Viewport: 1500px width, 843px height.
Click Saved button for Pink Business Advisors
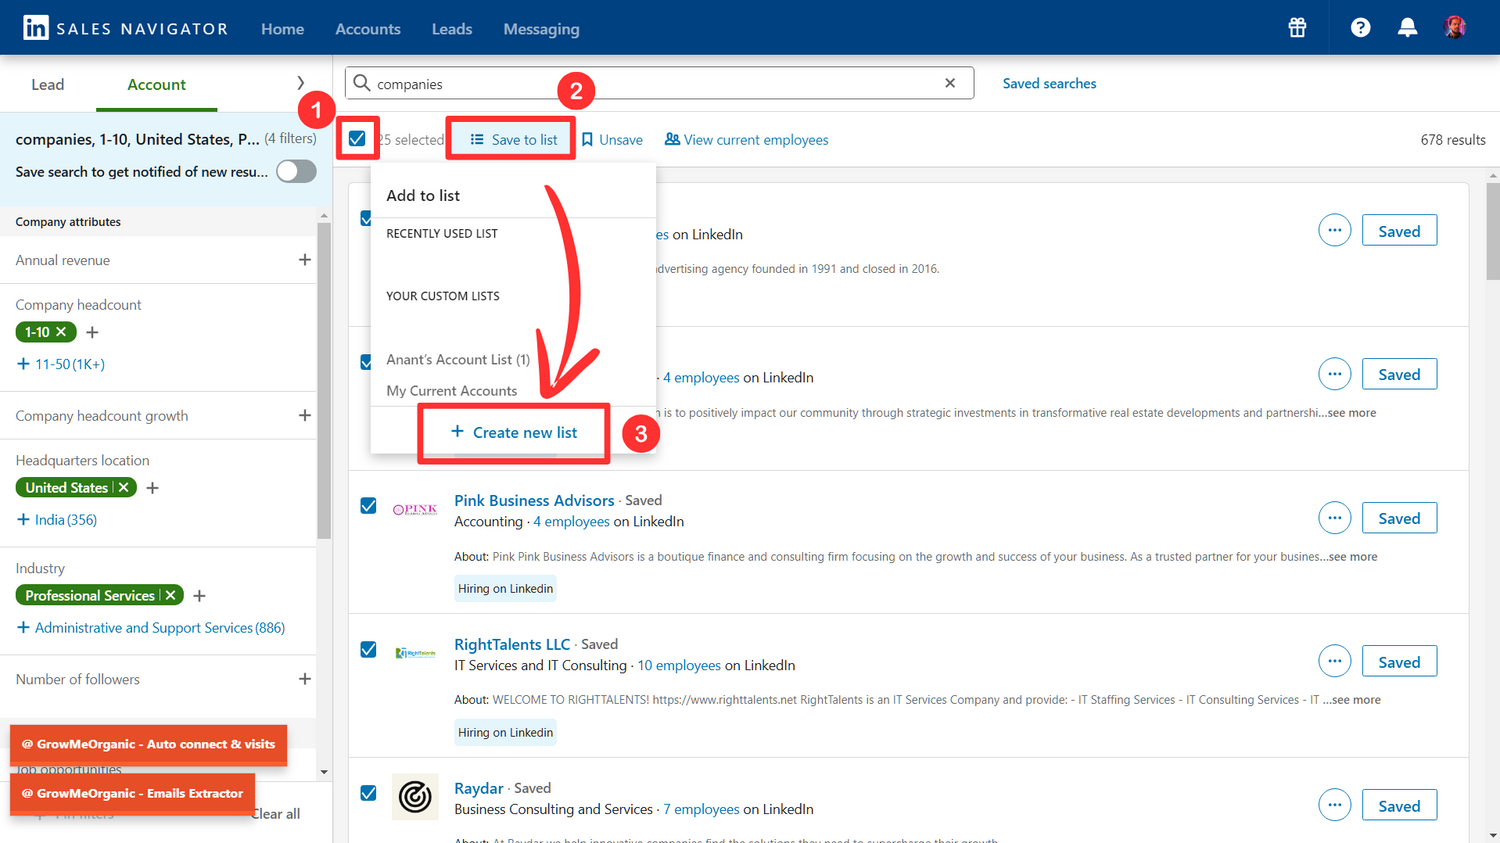tap(1399, 518)
